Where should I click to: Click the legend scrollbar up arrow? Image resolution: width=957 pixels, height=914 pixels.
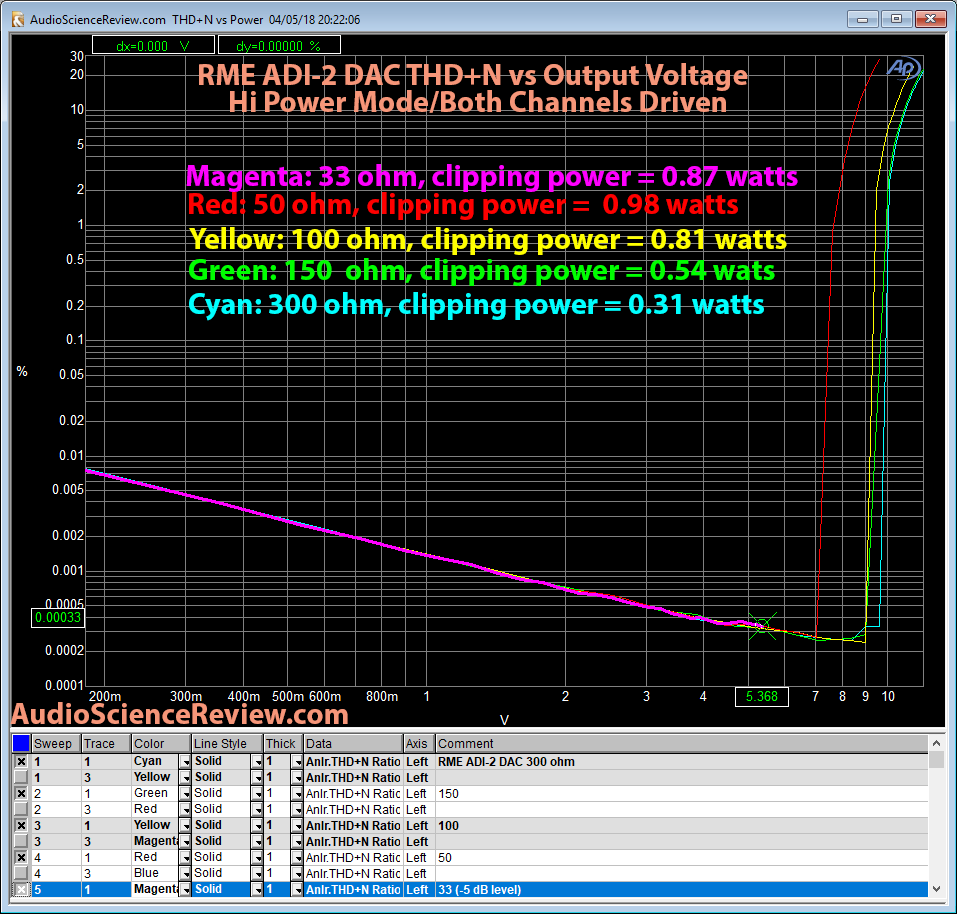936,743
